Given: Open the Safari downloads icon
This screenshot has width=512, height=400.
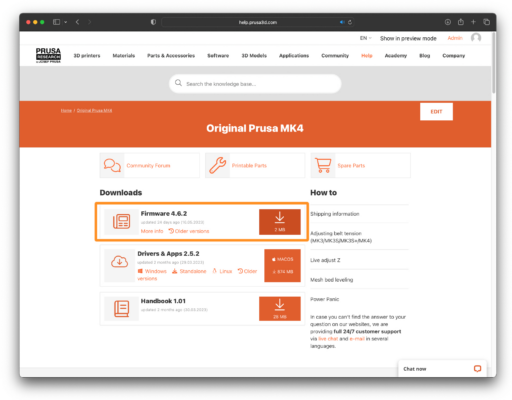Looking at the screenshot, I should (448, 22).
